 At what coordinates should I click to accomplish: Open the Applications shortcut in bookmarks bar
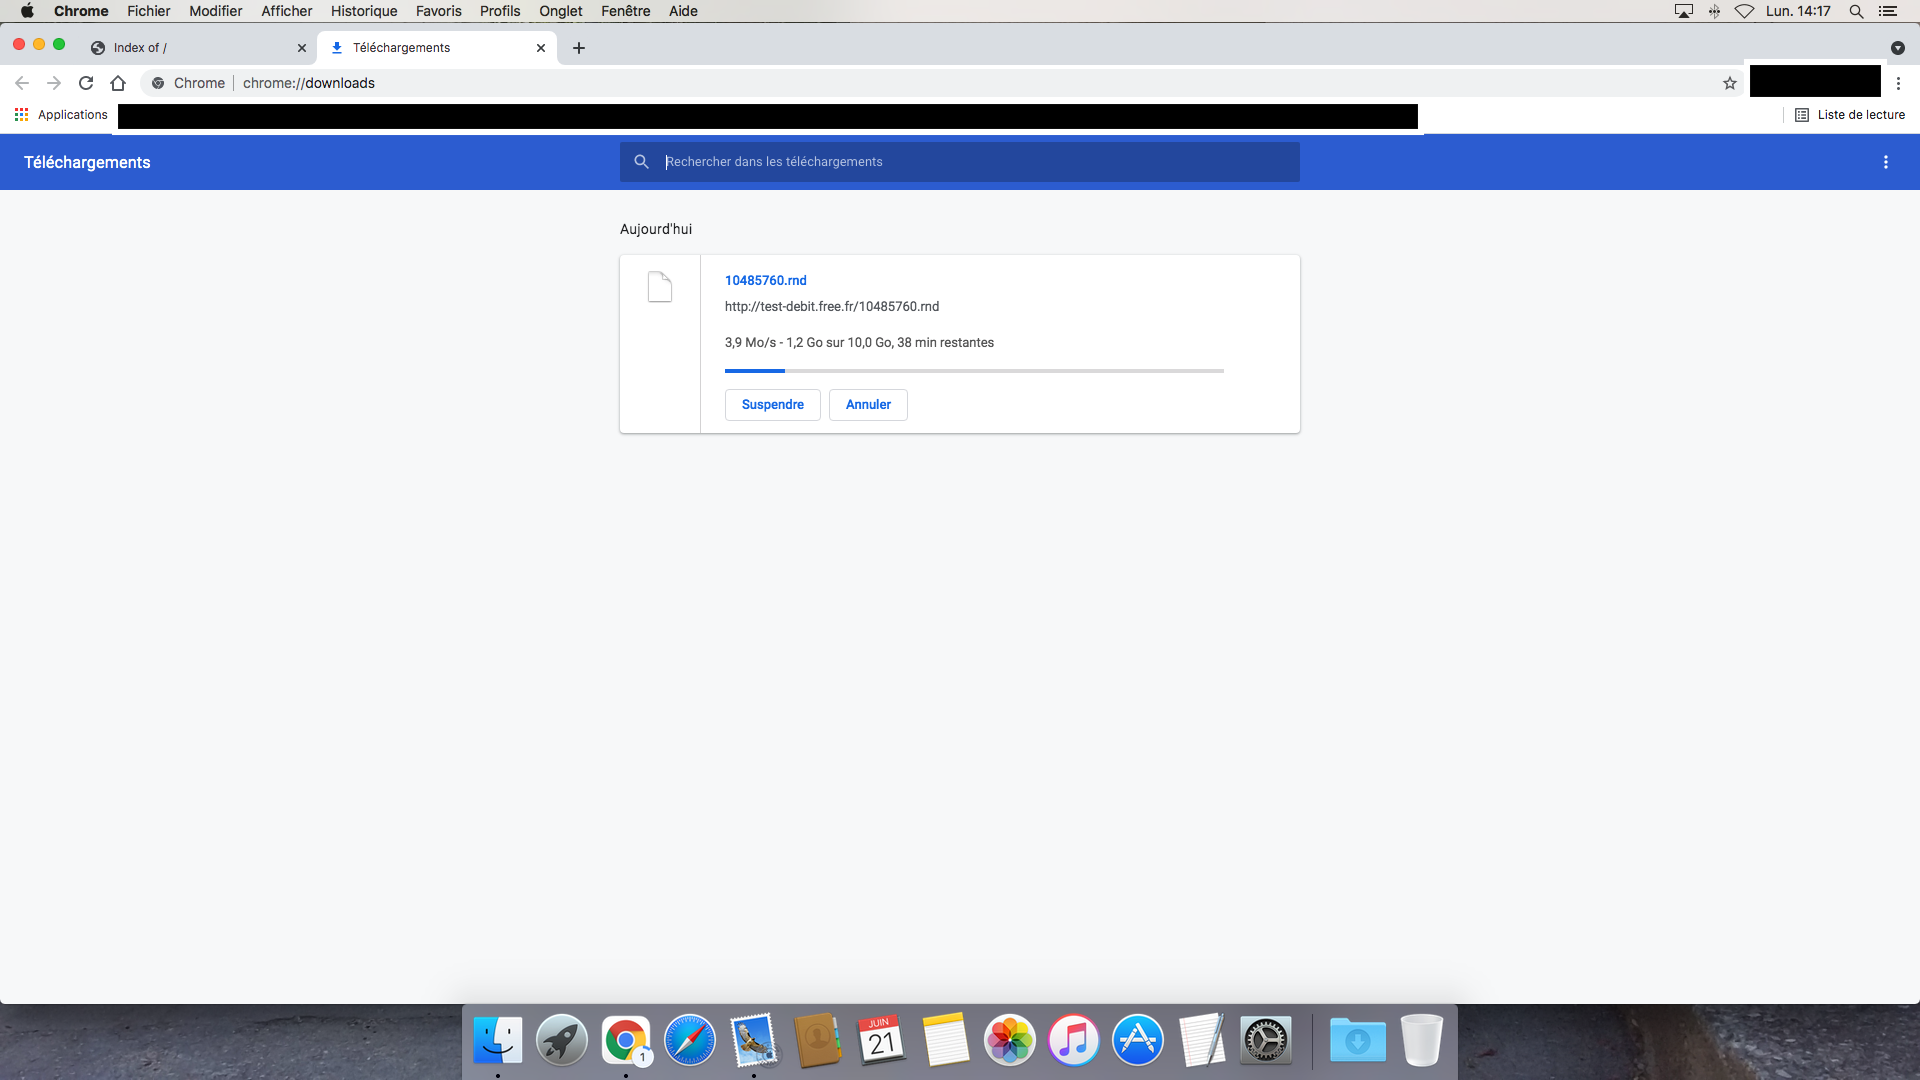(61, 115)
